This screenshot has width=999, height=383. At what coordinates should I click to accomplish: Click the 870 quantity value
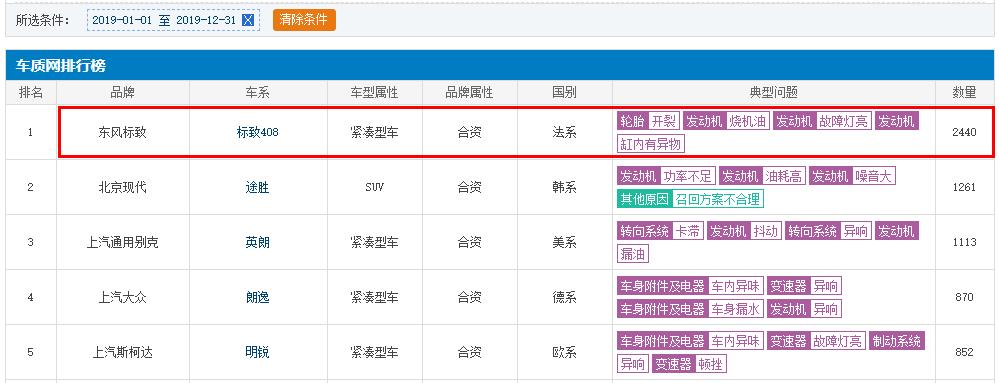(964, 297)
